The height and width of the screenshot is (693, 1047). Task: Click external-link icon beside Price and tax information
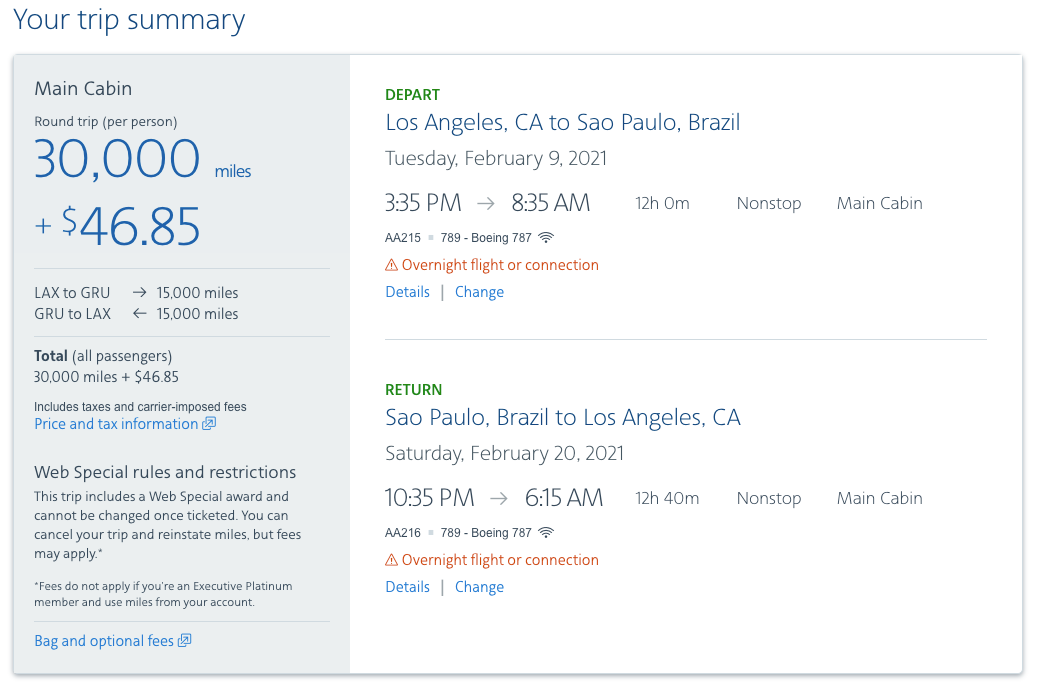pyautogui.click(x=209, y=424)
